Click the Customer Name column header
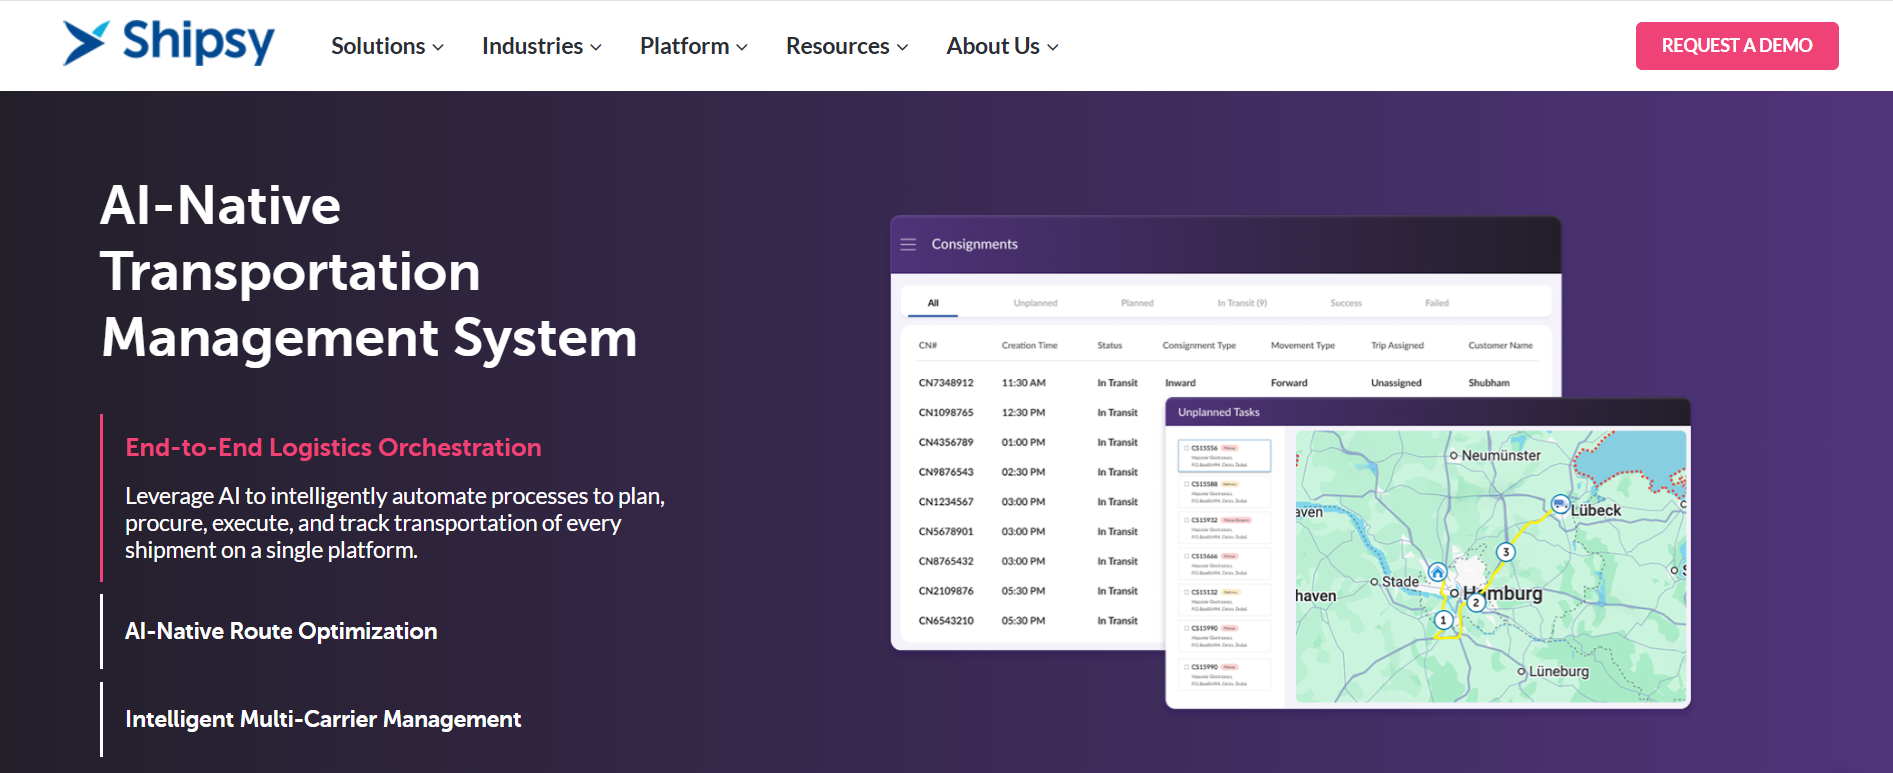The image size is (1893, 773). coord(1500,345)
